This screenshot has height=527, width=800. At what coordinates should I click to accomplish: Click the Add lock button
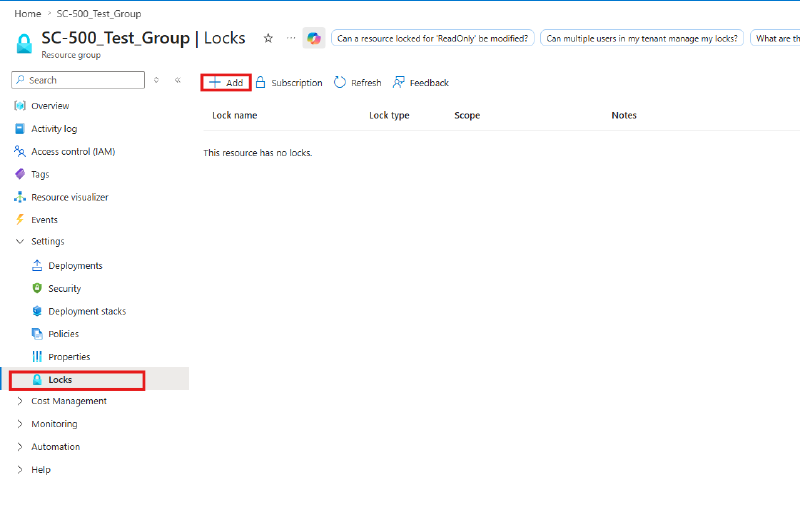226,83
